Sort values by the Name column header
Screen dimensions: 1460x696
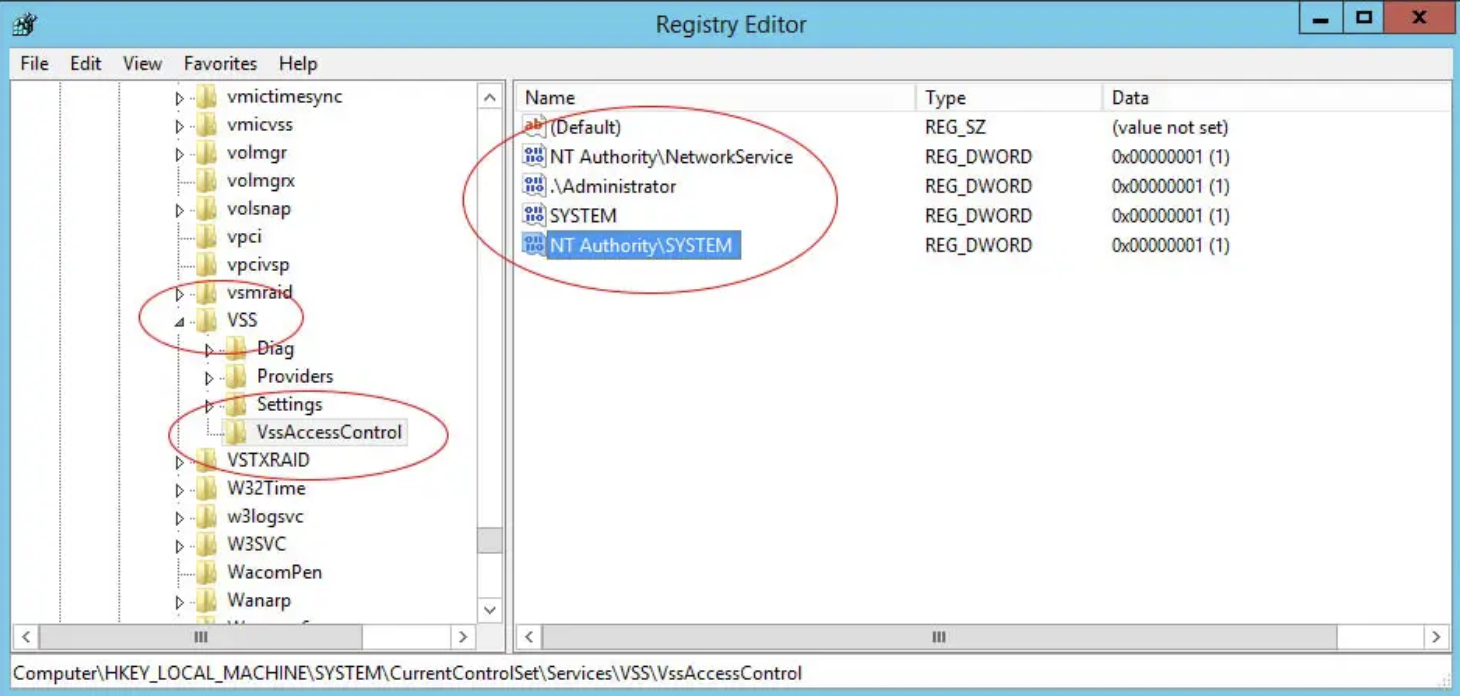click(x=716, y=97)
